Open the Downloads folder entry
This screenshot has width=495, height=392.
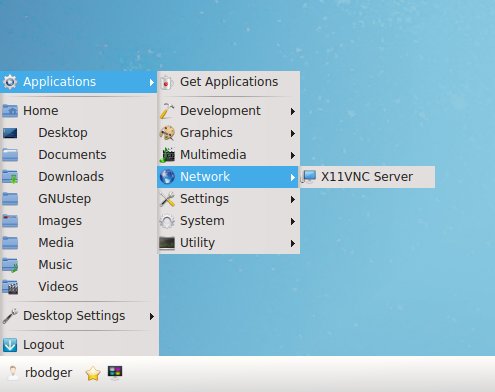79,177
